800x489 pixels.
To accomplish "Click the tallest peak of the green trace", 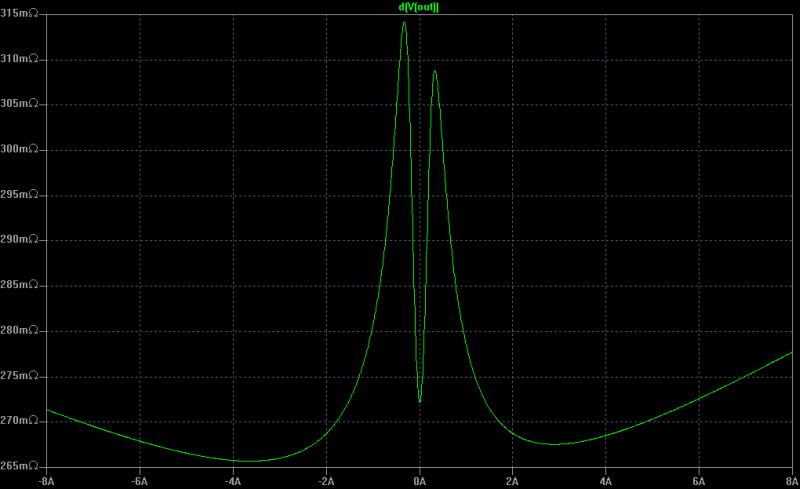I will [404, 22].
